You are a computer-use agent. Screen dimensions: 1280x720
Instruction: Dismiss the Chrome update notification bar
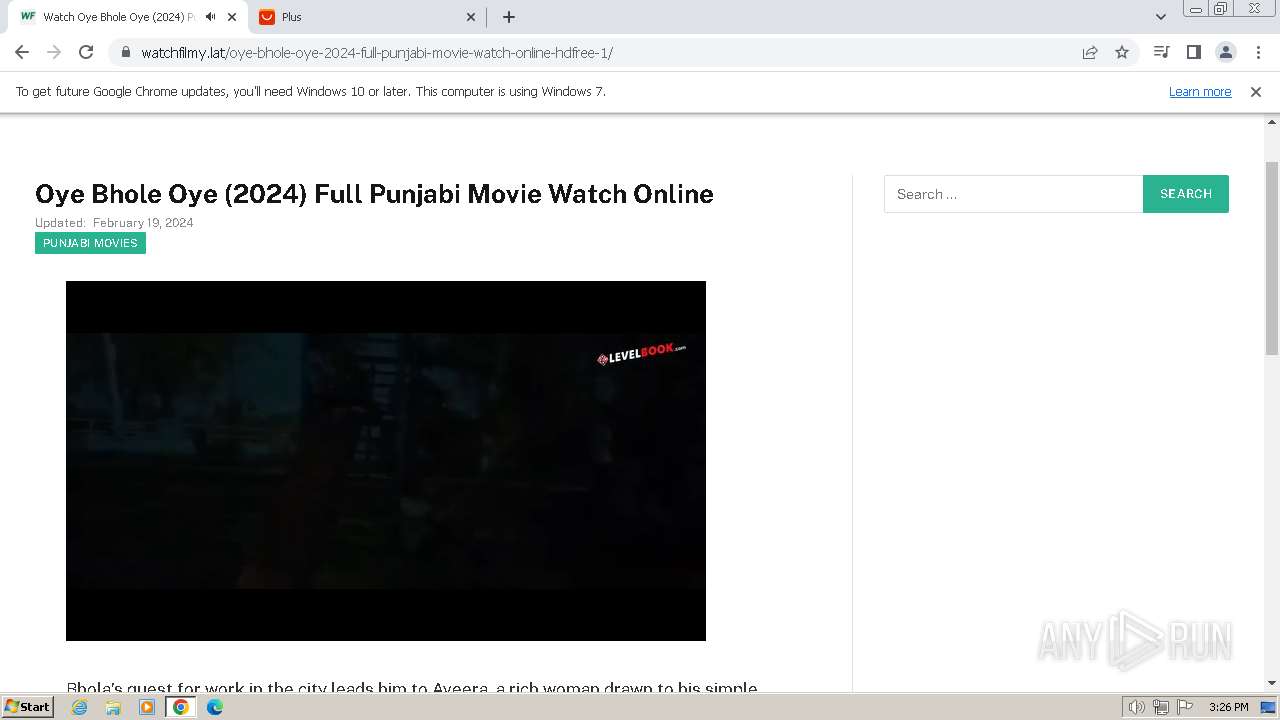click(1256, 92)
